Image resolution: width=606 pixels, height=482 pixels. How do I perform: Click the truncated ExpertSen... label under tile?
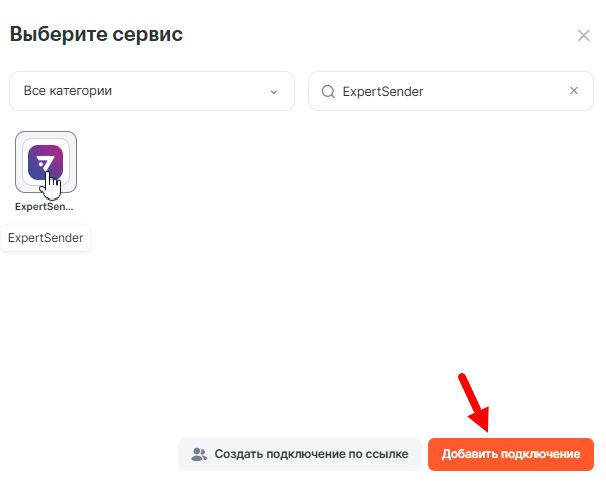pos(45,206)
